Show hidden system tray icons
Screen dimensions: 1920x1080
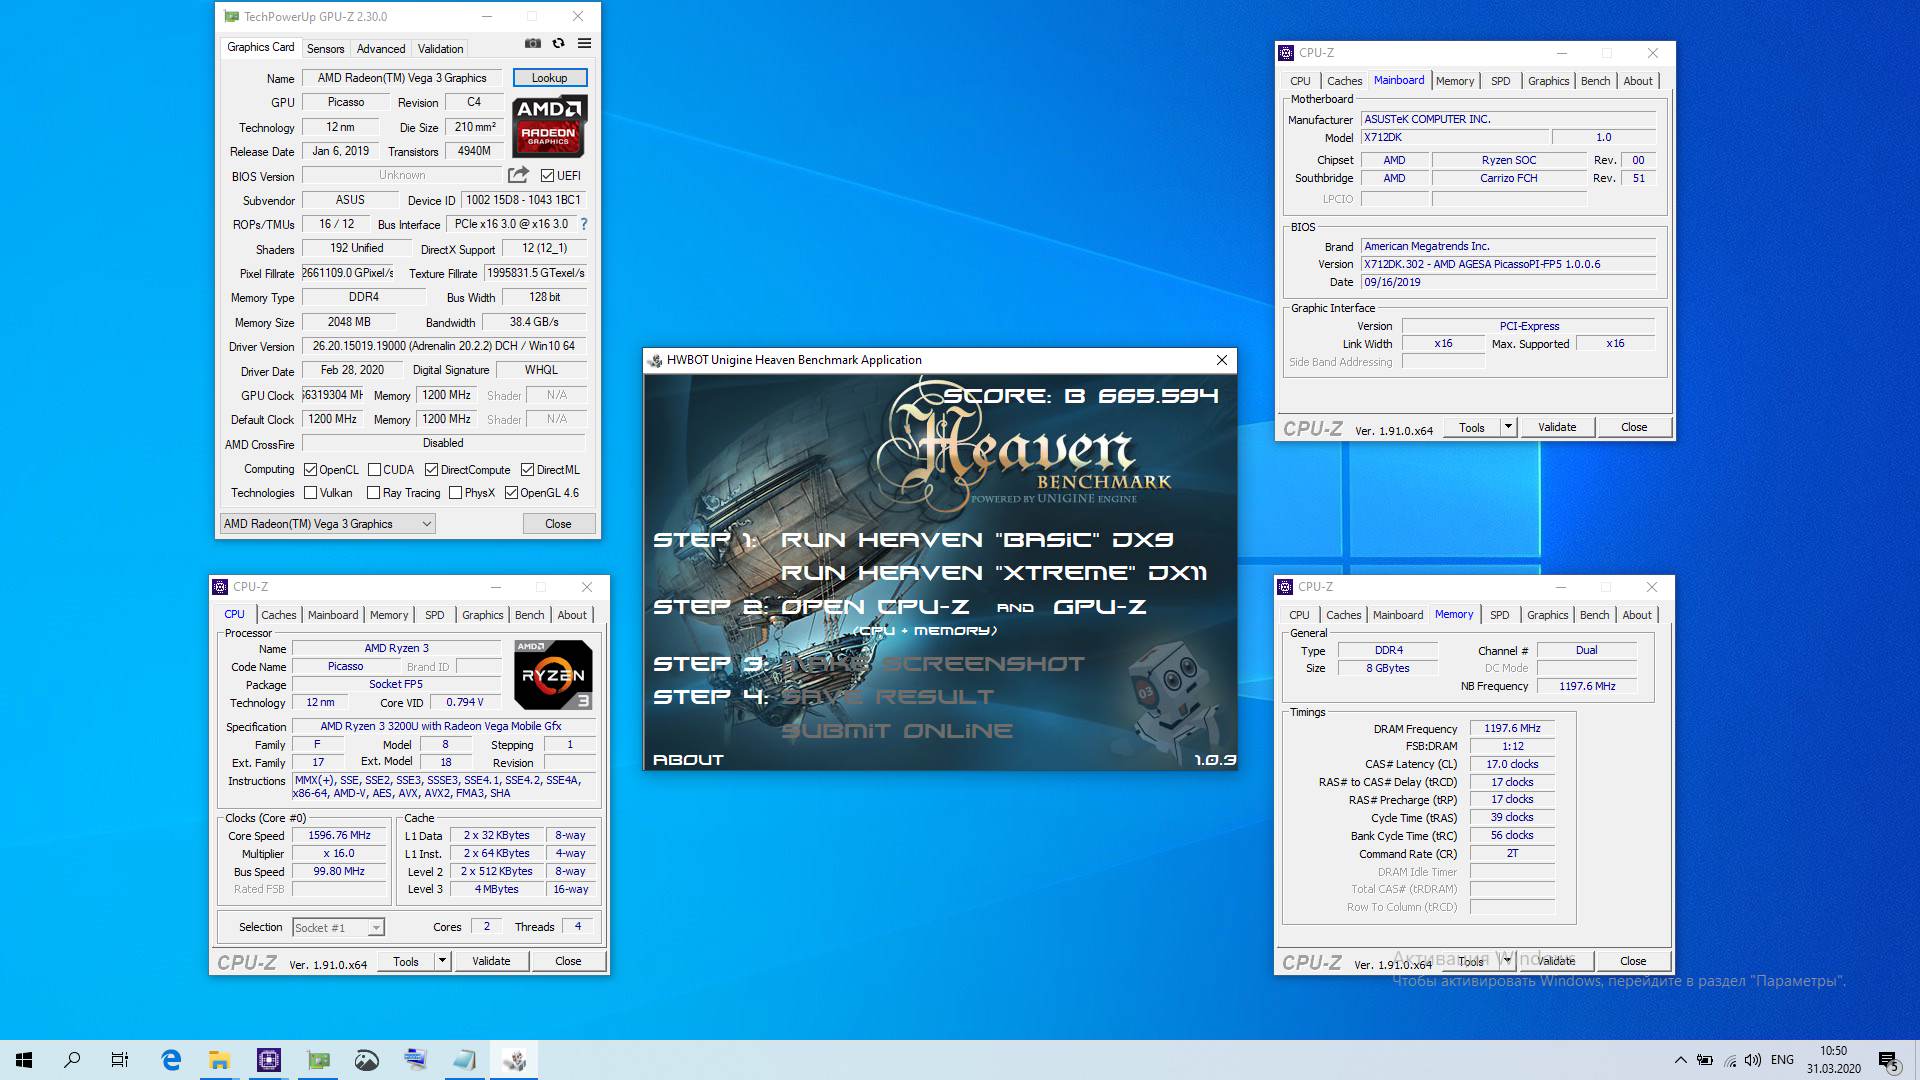click(x=1680, y=1060)
